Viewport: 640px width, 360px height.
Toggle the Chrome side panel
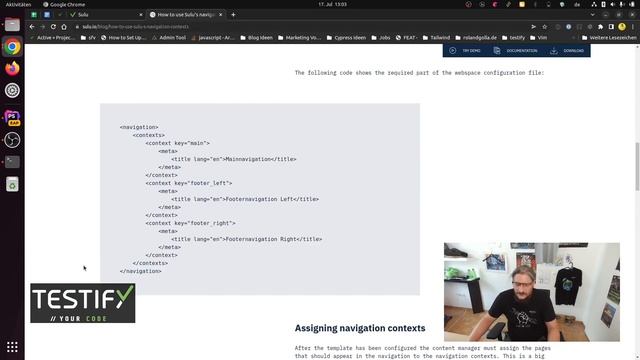(x=611, y=27)
